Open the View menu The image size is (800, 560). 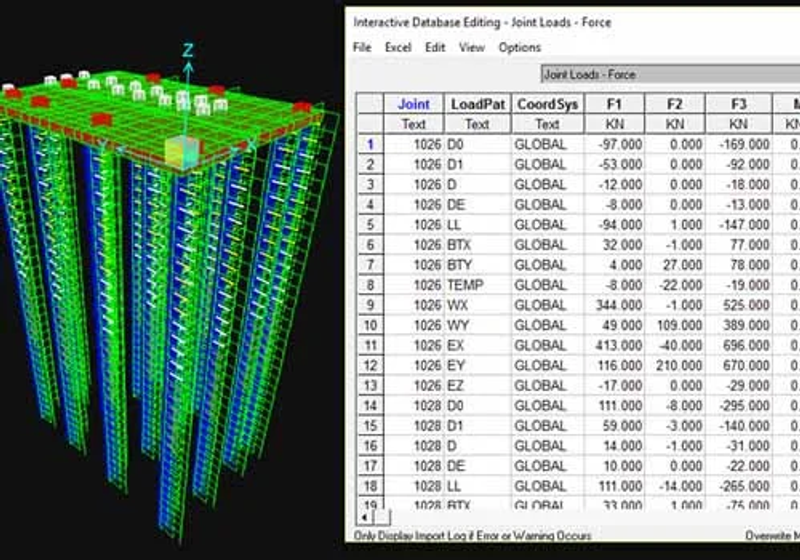471,47
